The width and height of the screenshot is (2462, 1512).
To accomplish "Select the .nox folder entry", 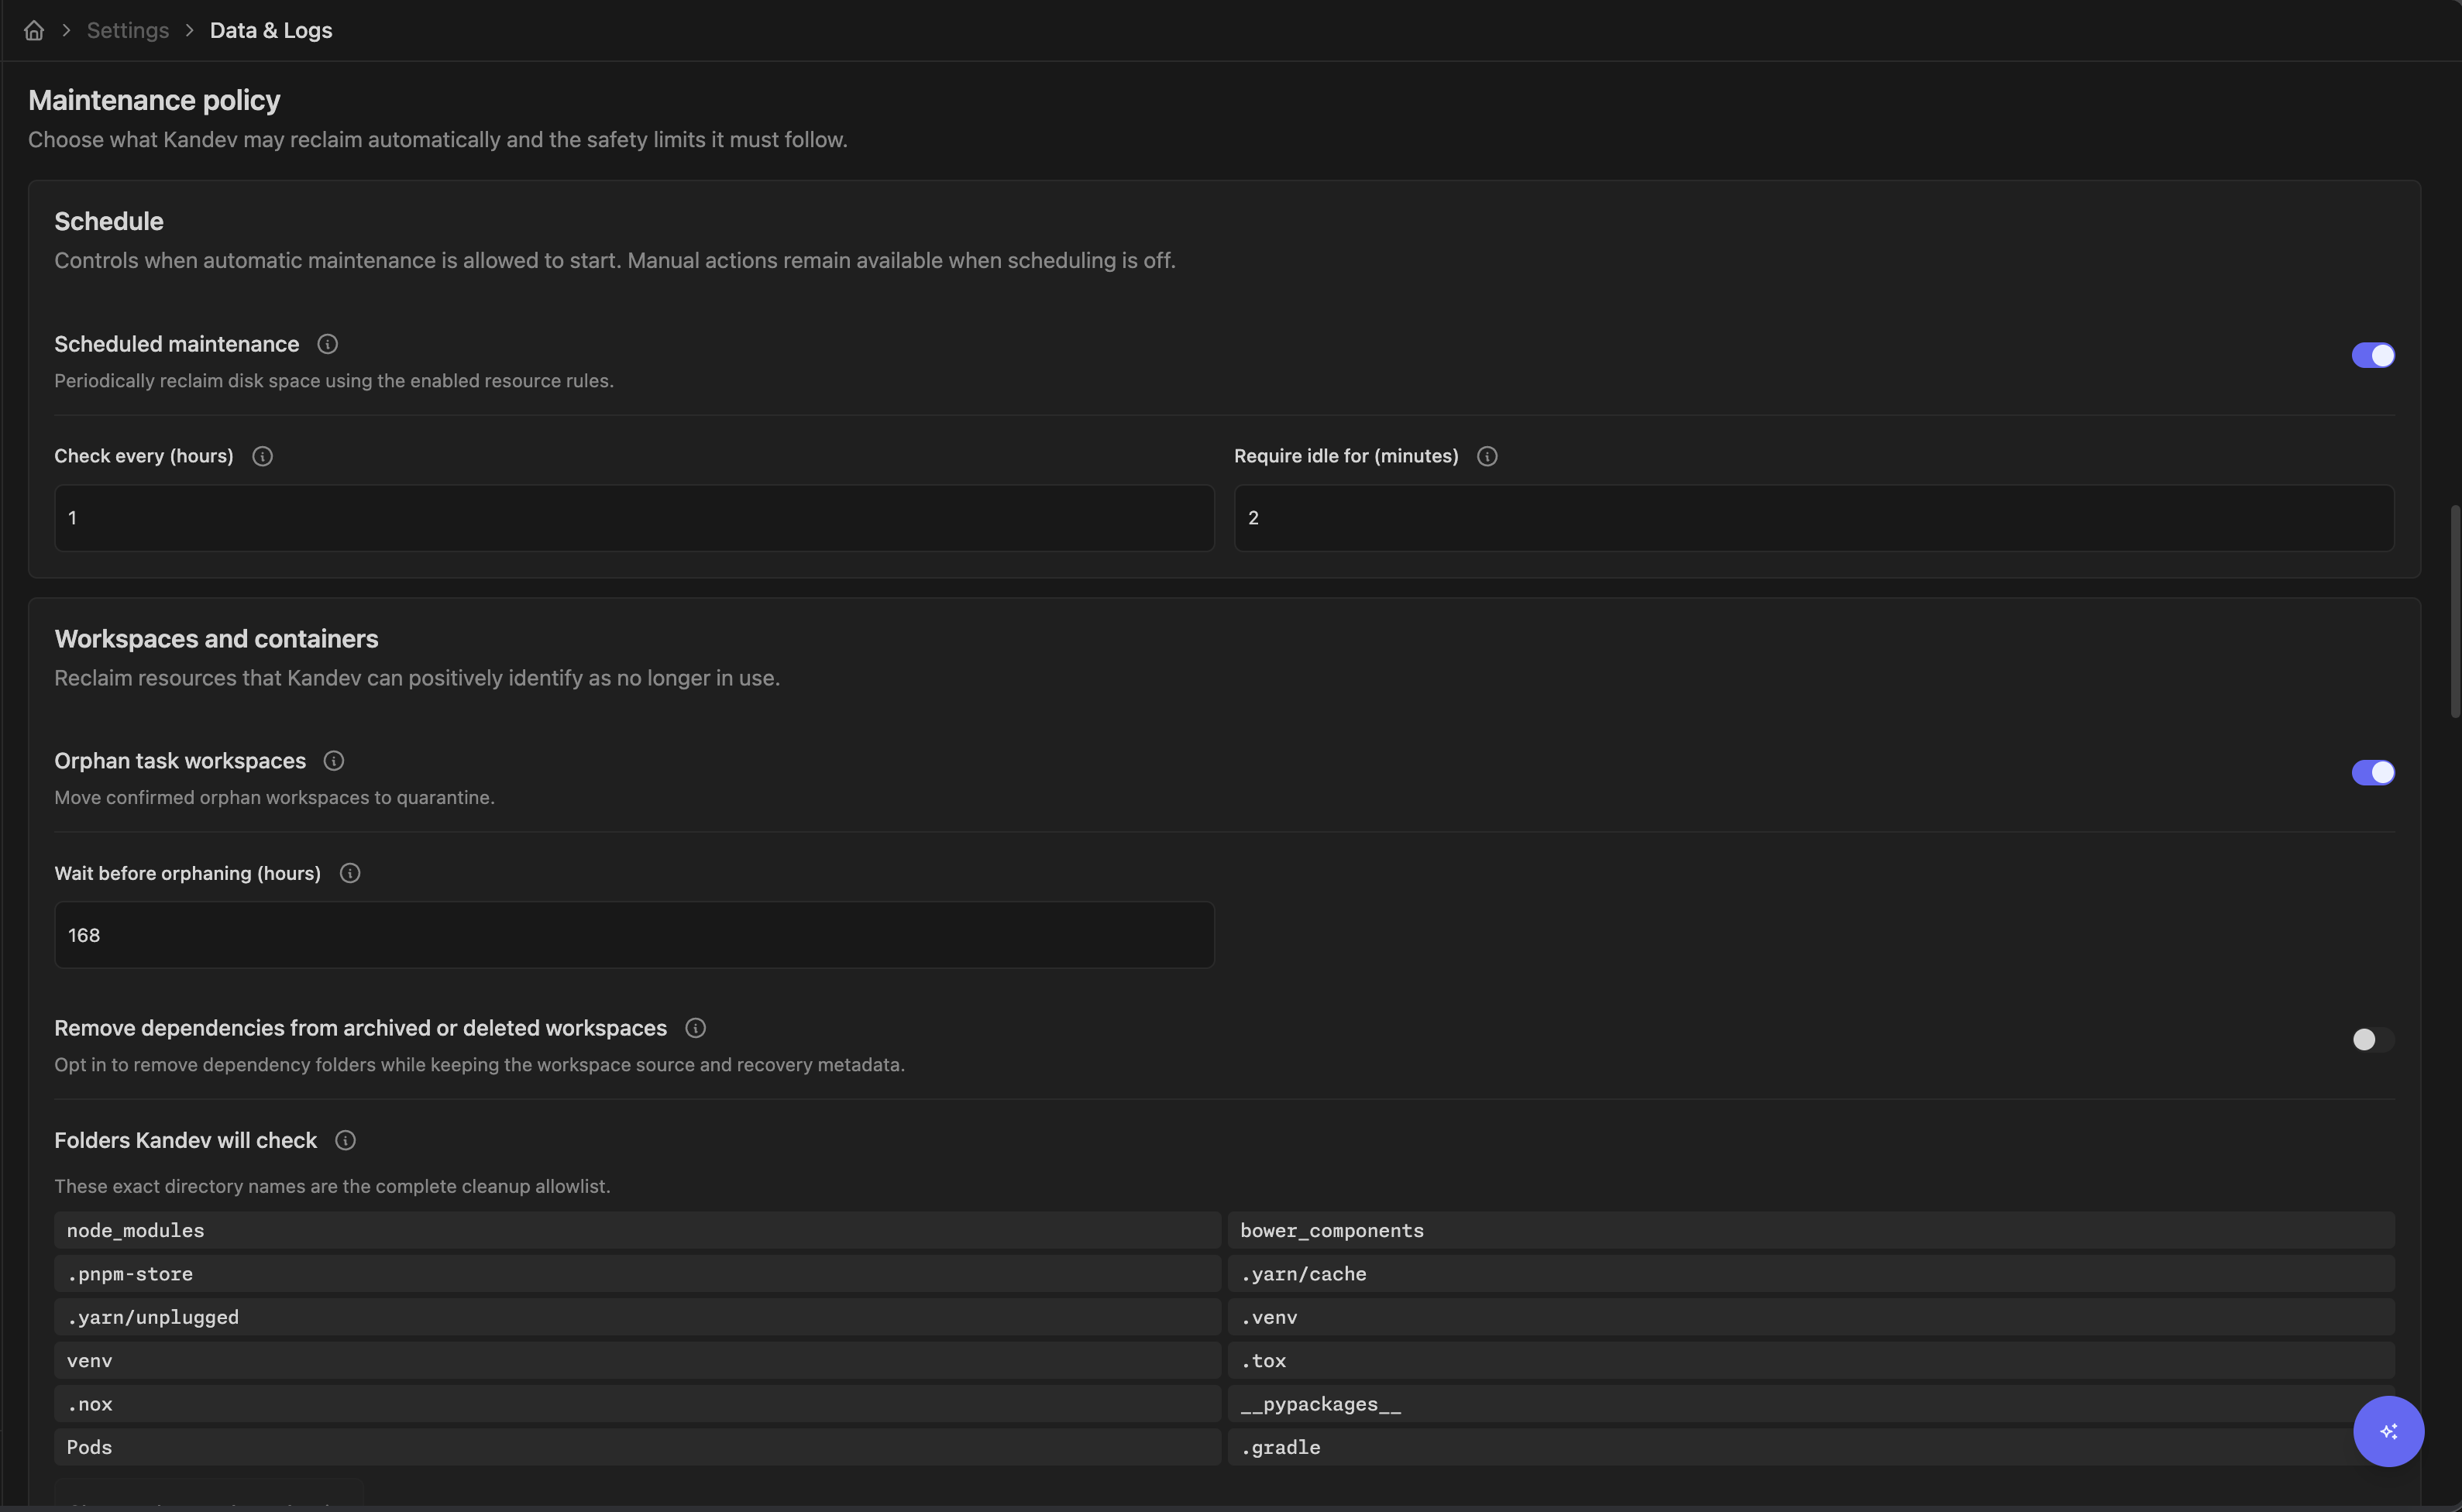I will [x=637, y=1404].
